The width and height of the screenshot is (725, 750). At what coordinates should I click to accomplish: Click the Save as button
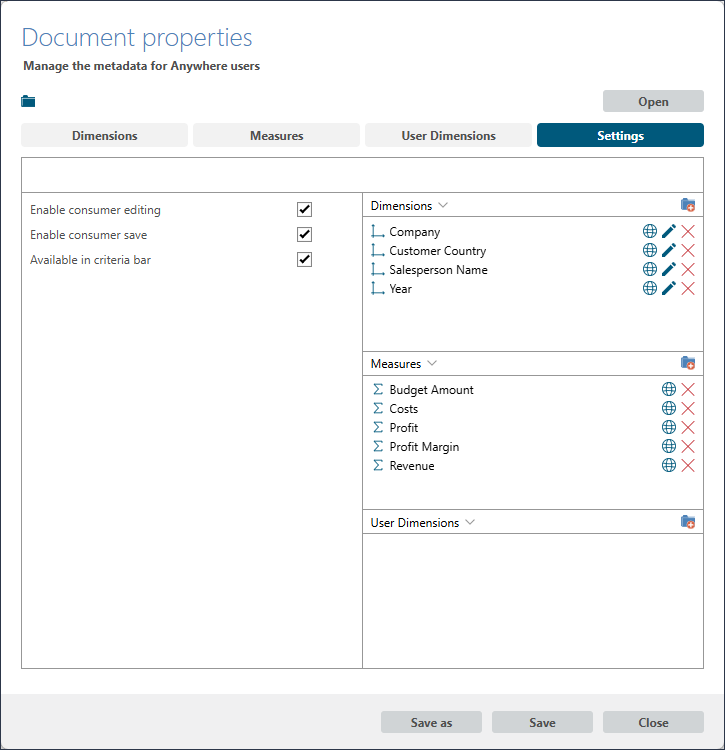click(x=431, y=723)
